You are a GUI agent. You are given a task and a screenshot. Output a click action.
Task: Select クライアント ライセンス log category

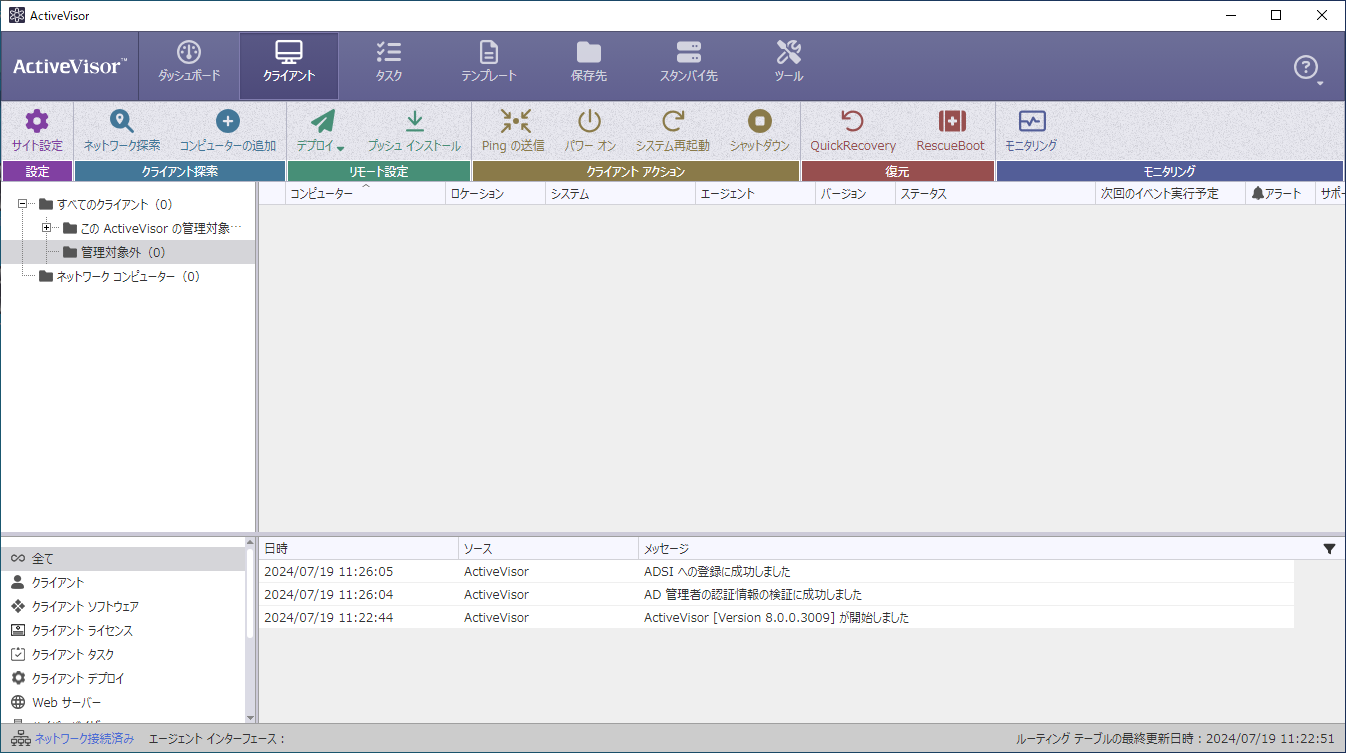pos(122,630)
